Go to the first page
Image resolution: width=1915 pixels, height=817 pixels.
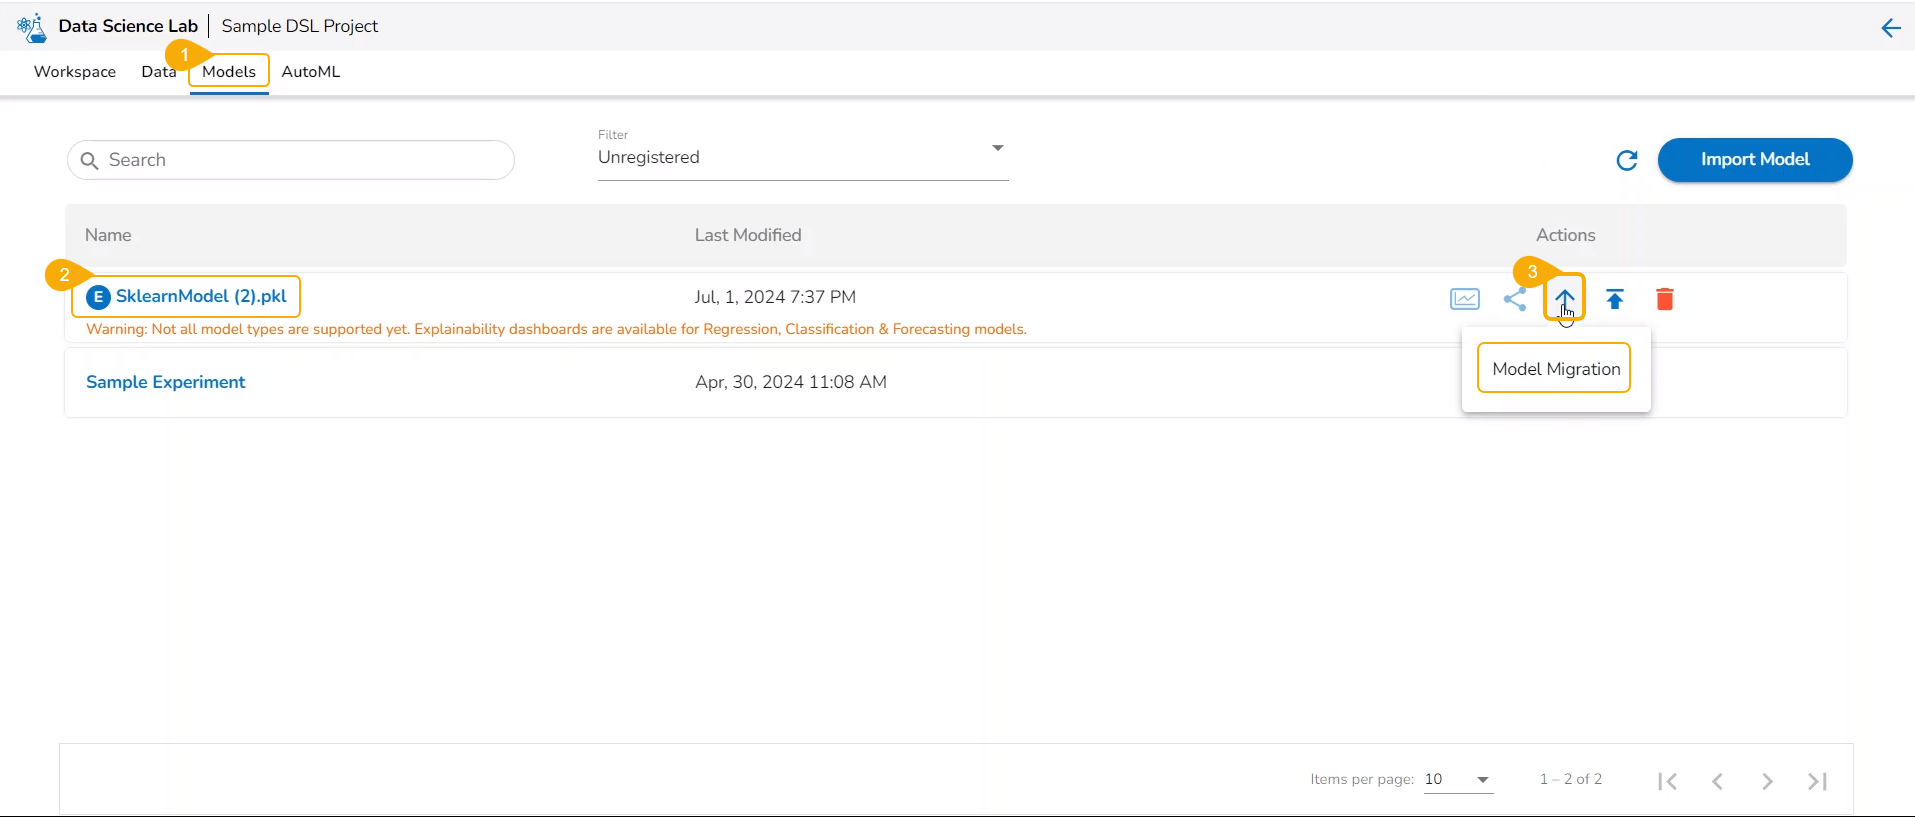click(x=1667, y=781)
